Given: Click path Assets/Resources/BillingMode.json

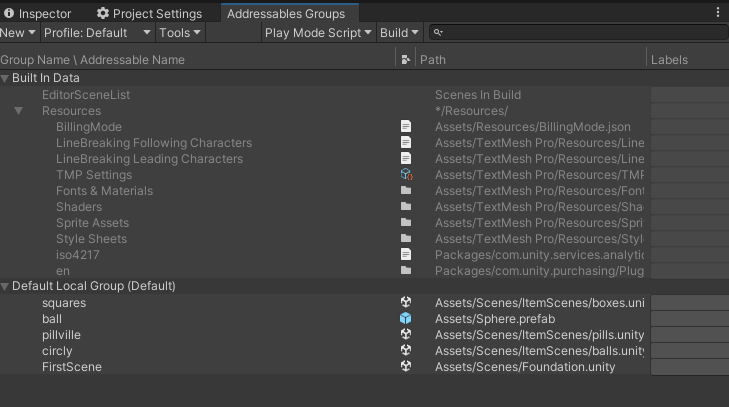Looking at the screenshot, I should pyautogui.click(x=533, y=127).
